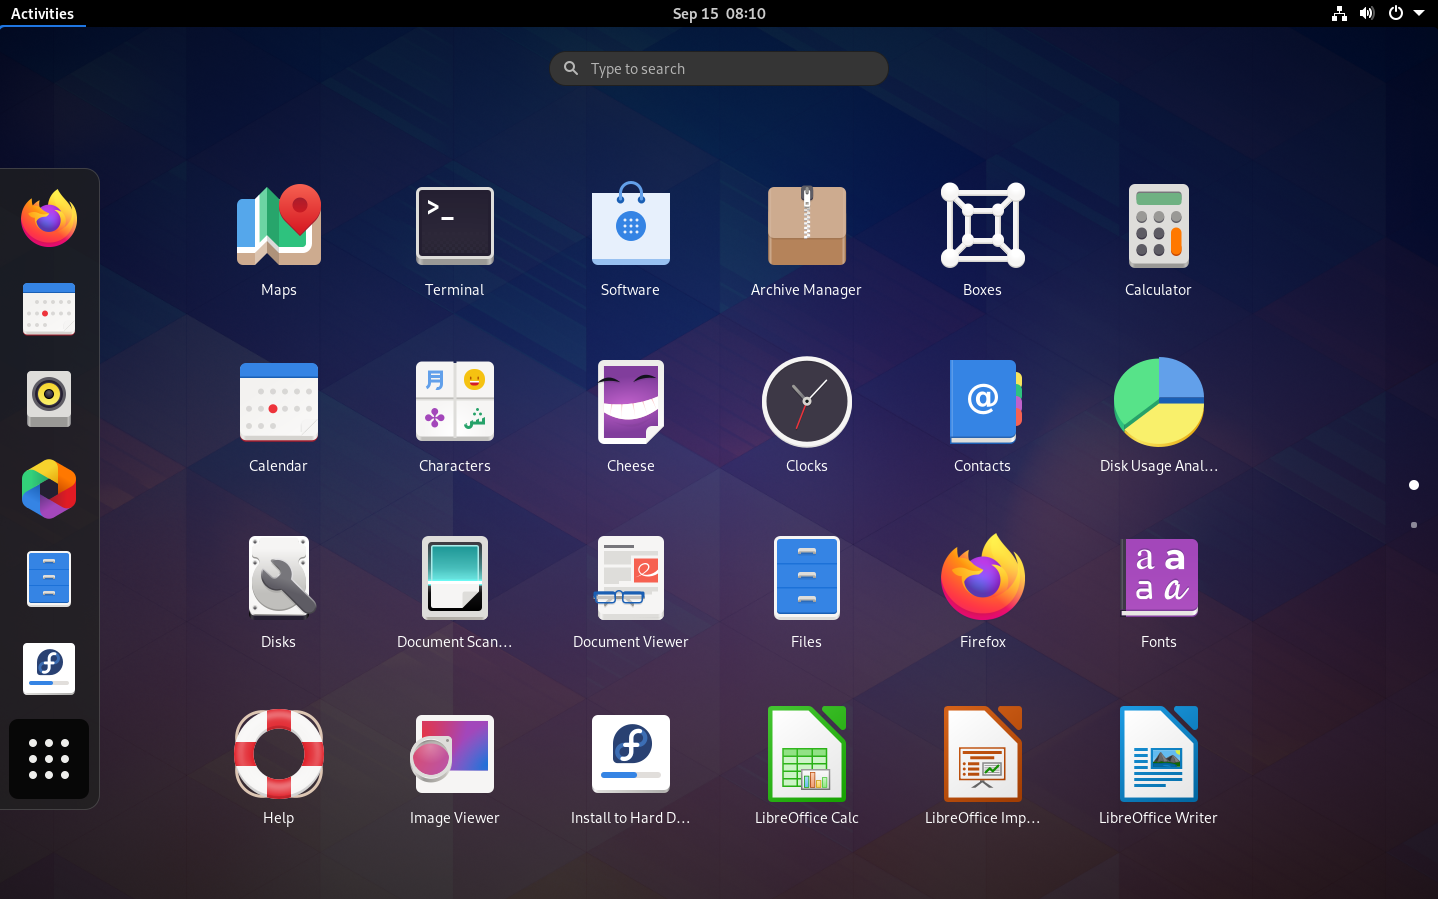The width and height of the screenshot is (1438, 899).
Task: Click Activities in the top bar
Action: click(43, 13)
